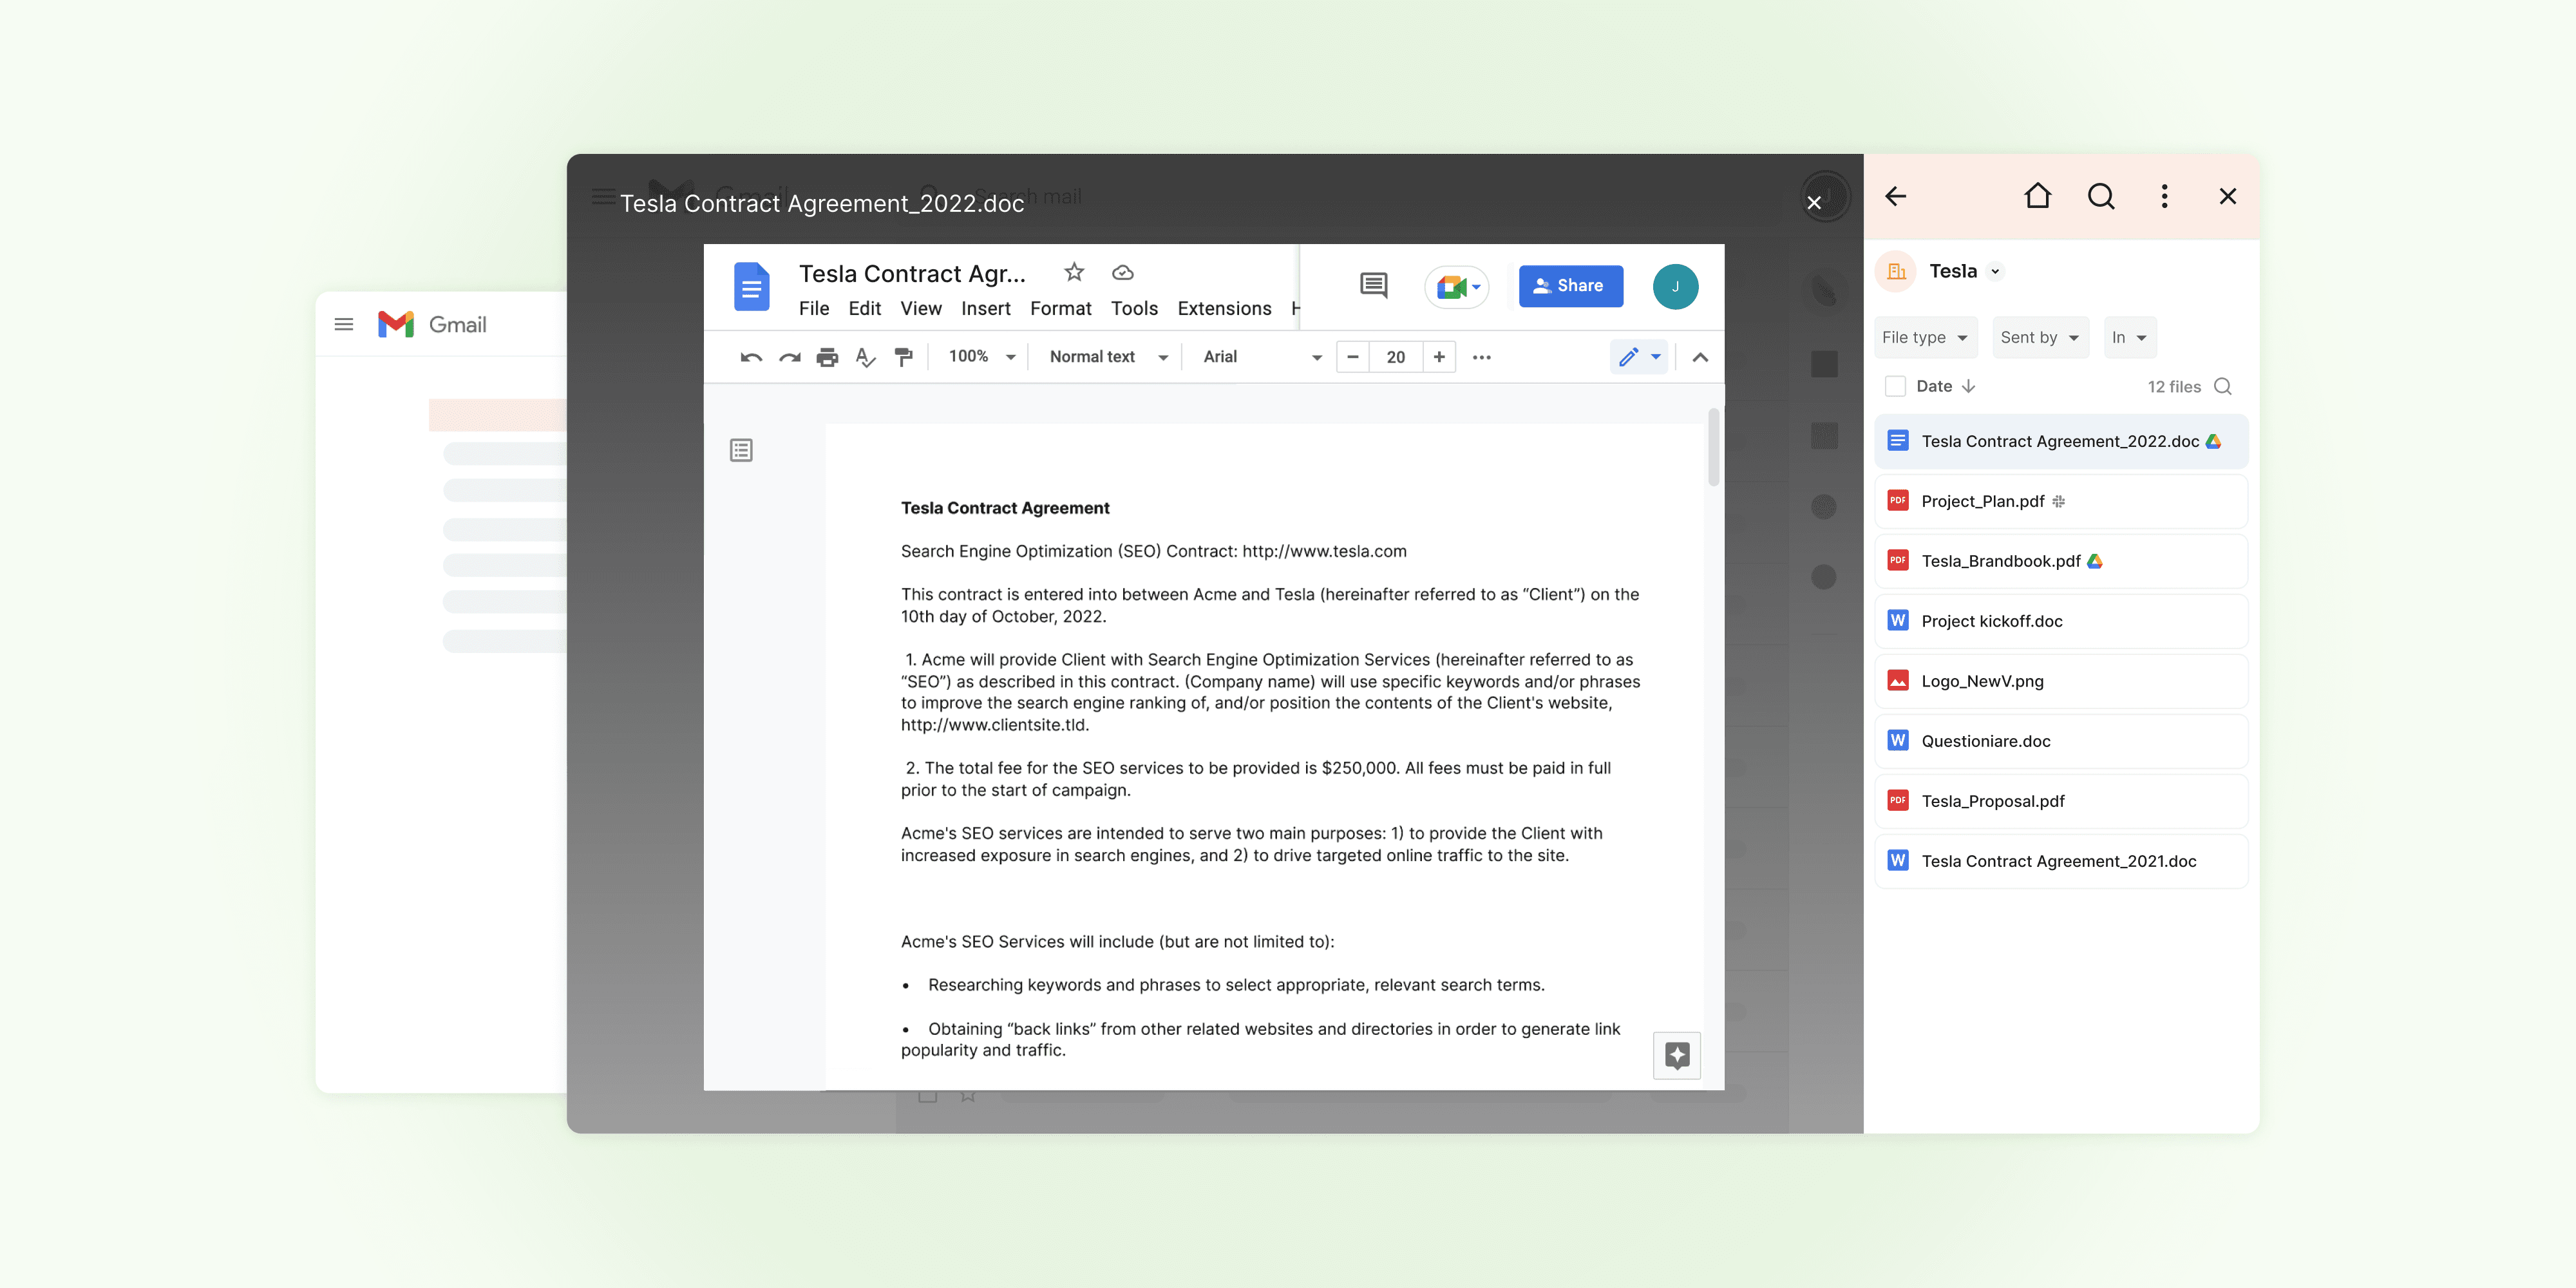Open the comment history icon
Viewport: 2576px width, 1288px height.
(x=1373, y=286)
